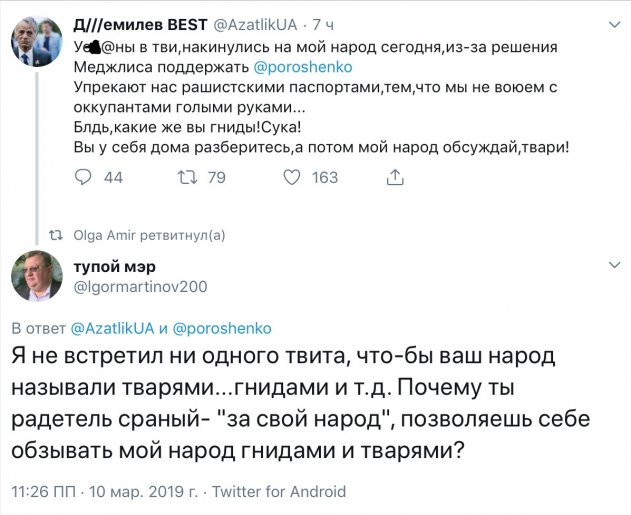Click the share icon under the first tweet
631x515 pixels.
(396, 177)
